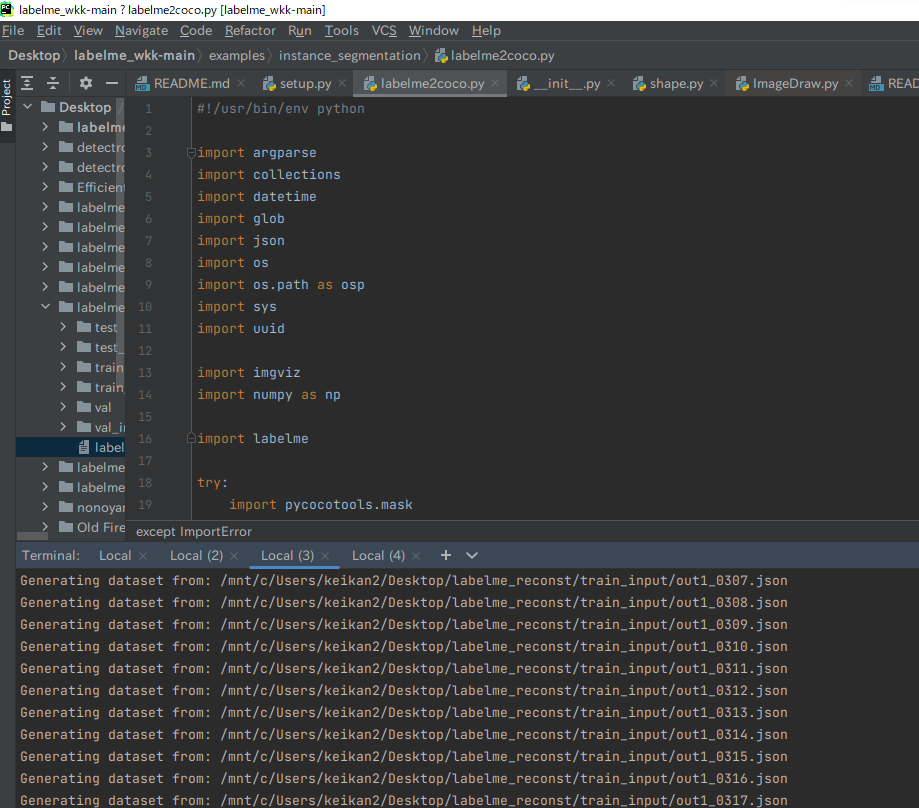Open the terminal tabs dropdown chevron
This screenshot has width=919, height=808.
point(472,555)
